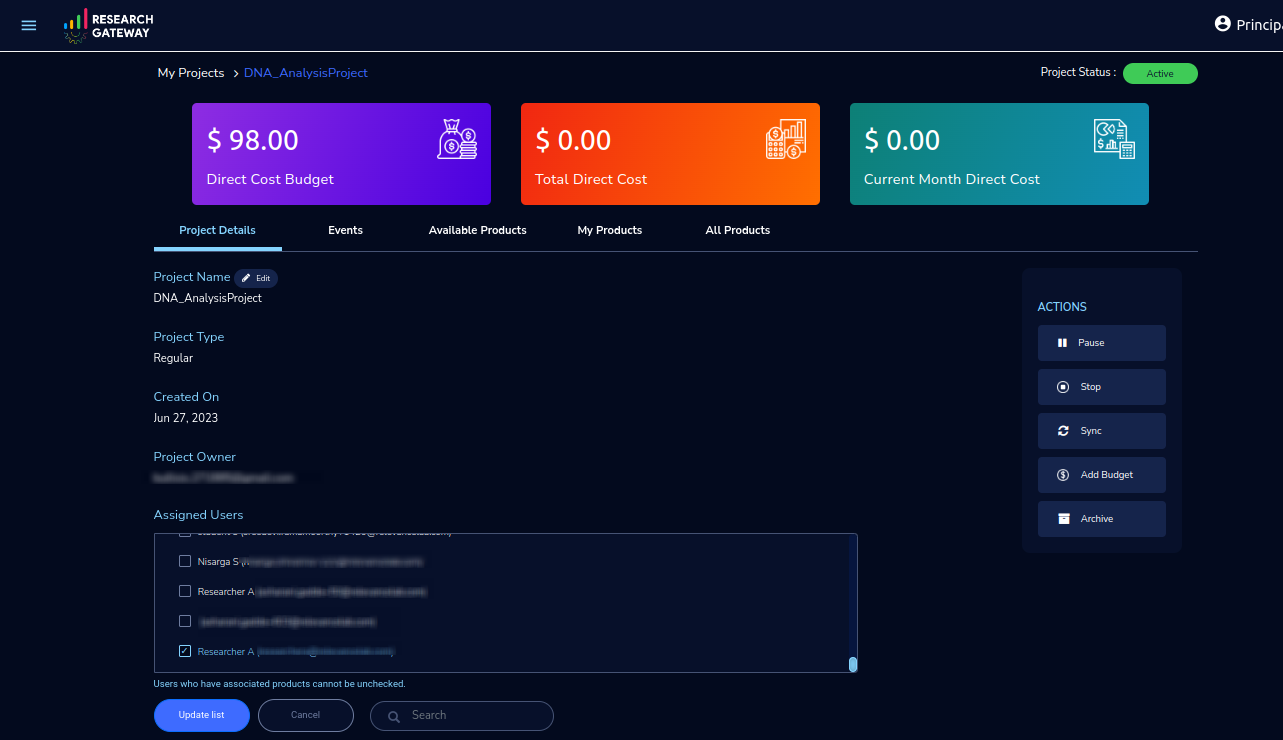Click the Assigned Users heading
Image resolution: width=1283 pixels, height=740 pixels.
[x=198, y=515]
